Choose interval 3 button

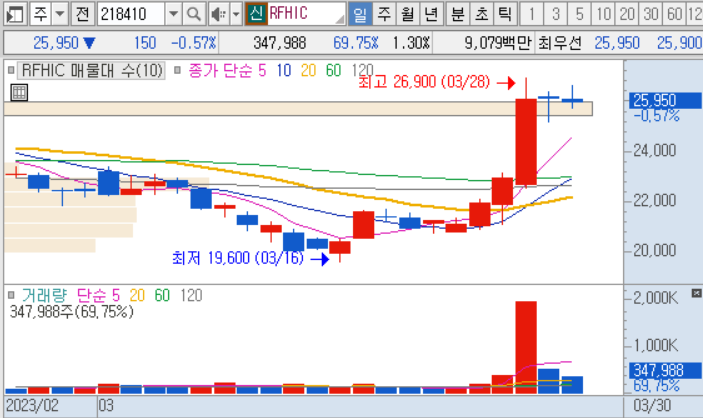point(555,14)
